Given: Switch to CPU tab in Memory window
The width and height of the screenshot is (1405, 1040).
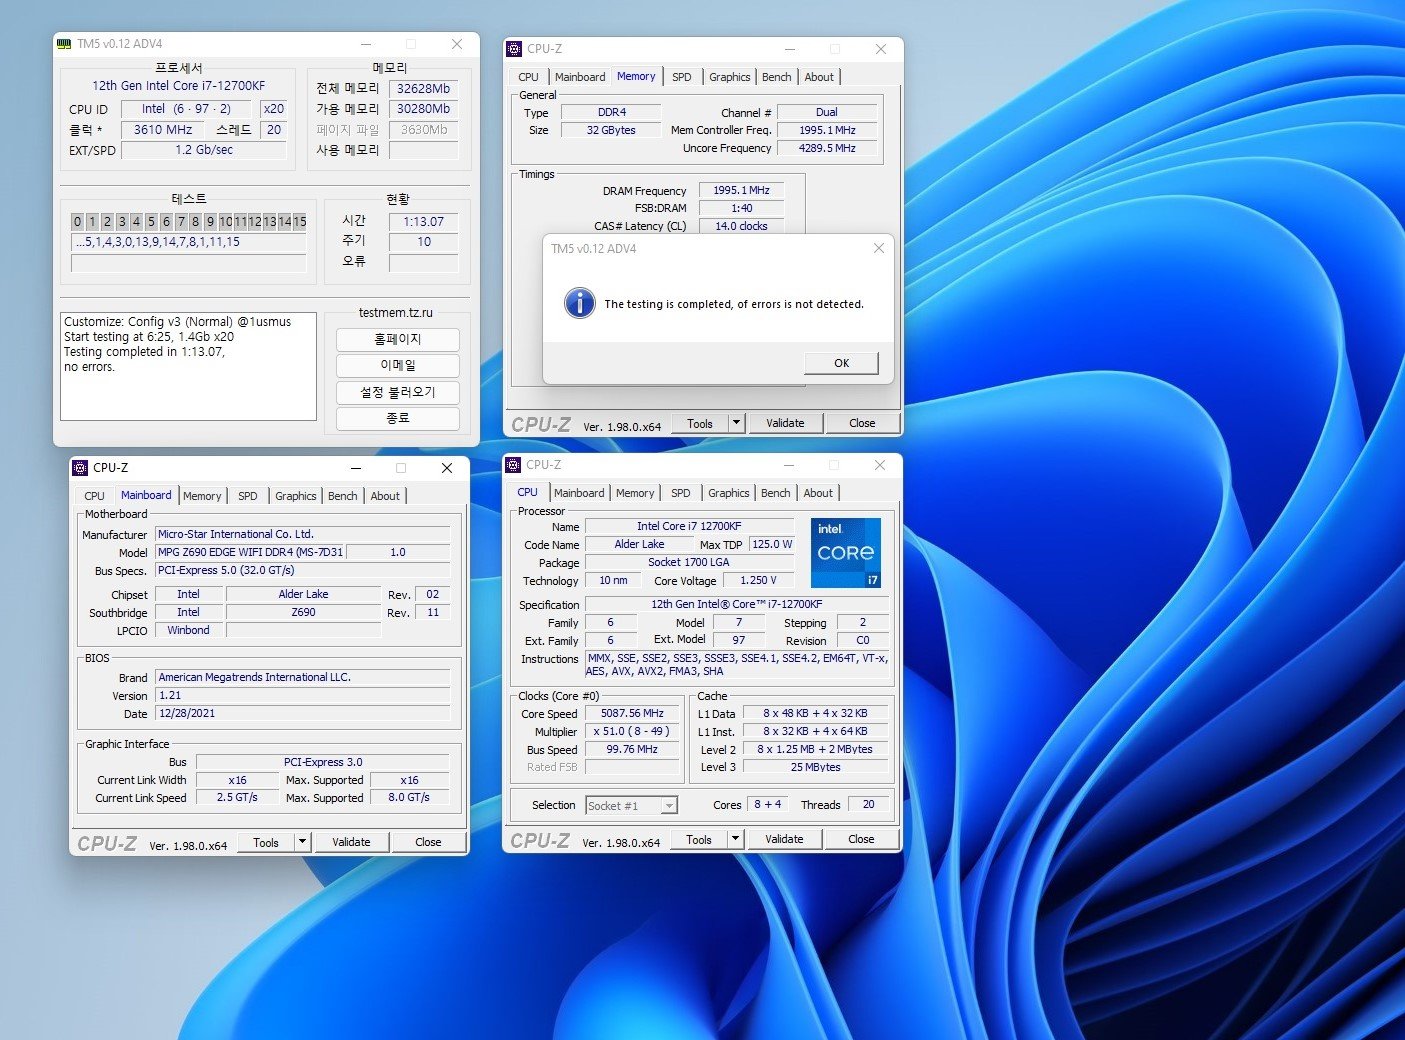Looking at the screenshot, I should coord(528,77).
